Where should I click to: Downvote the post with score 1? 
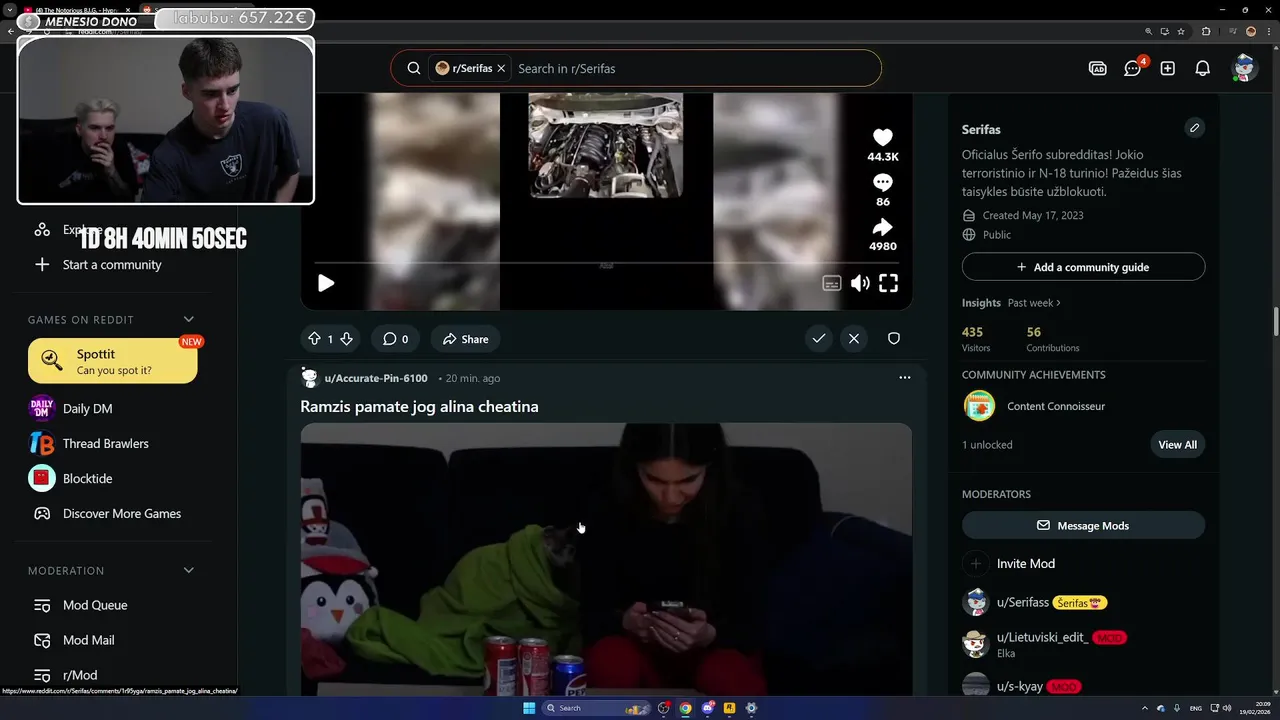point(346,339)
